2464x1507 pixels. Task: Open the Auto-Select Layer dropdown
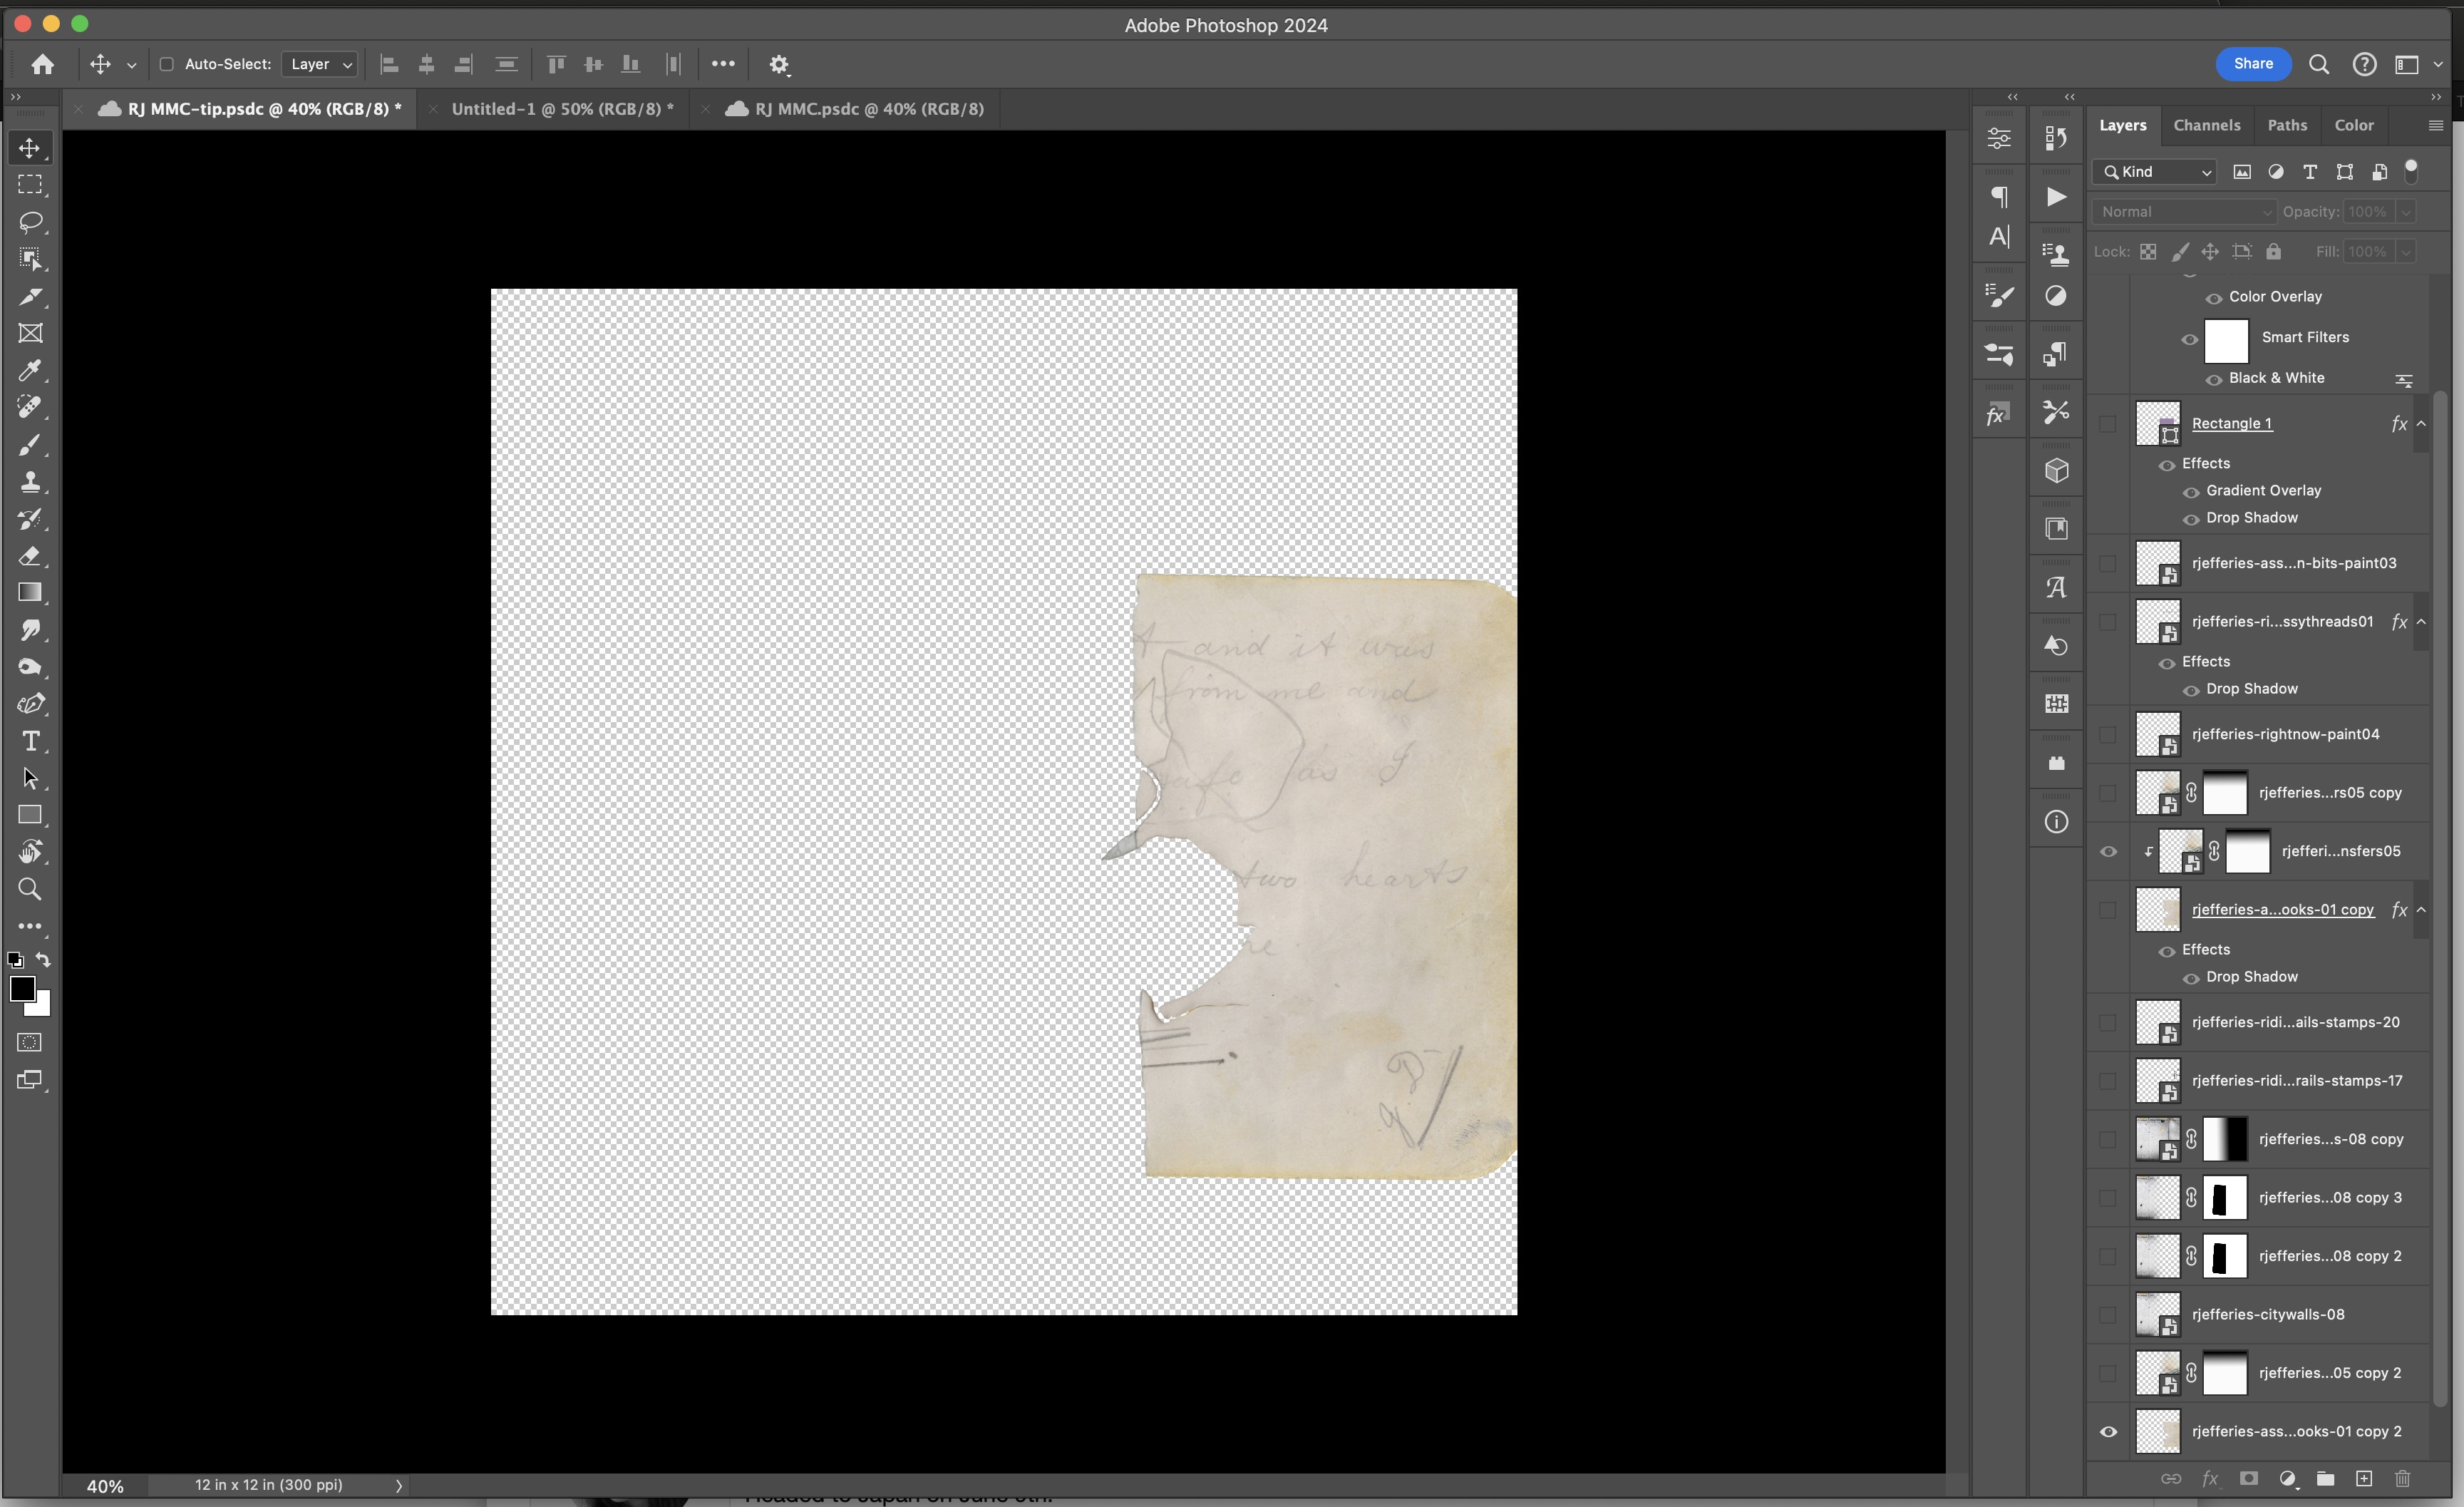click(x=319, y=64)
